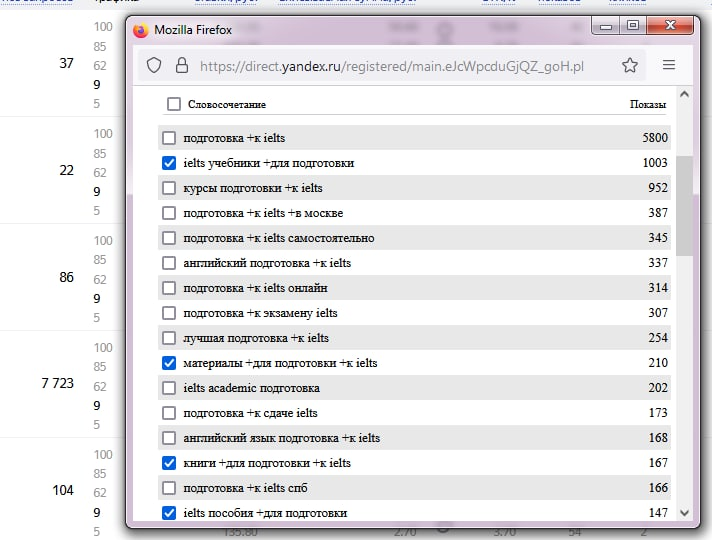Click 37 in the background table
The height and width of the screenshot is (540, 712).
pyautogui.click(x=66, y=63)
